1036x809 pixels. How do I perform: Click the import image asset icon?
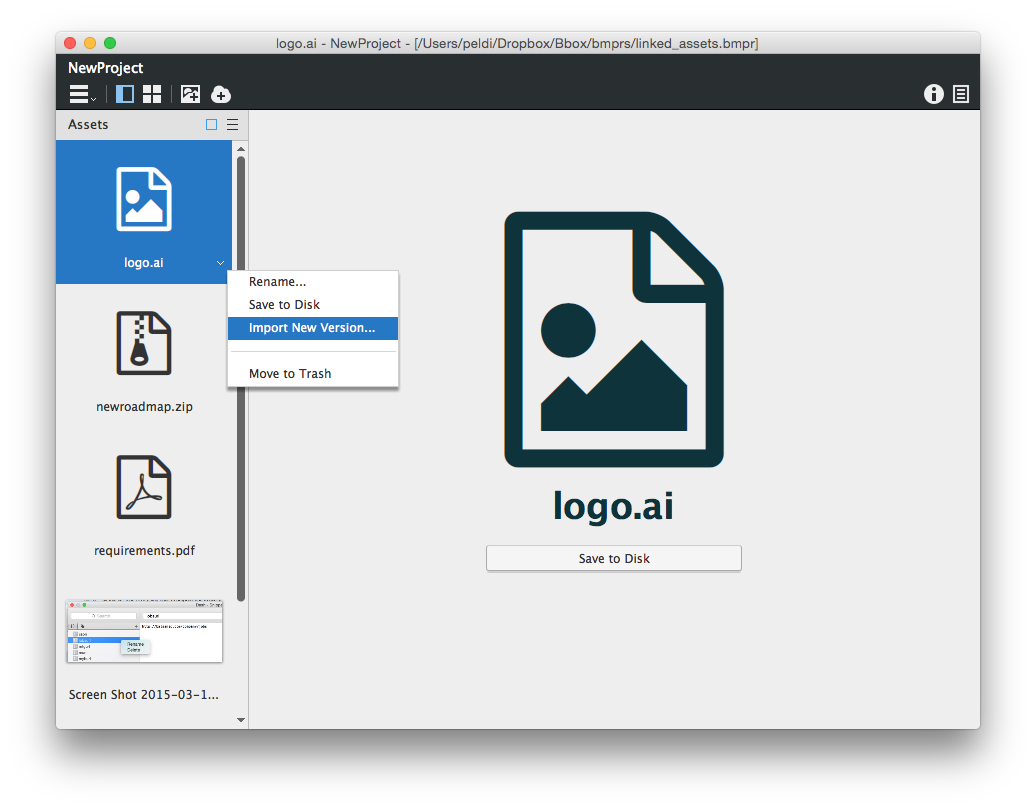(190, 94)
